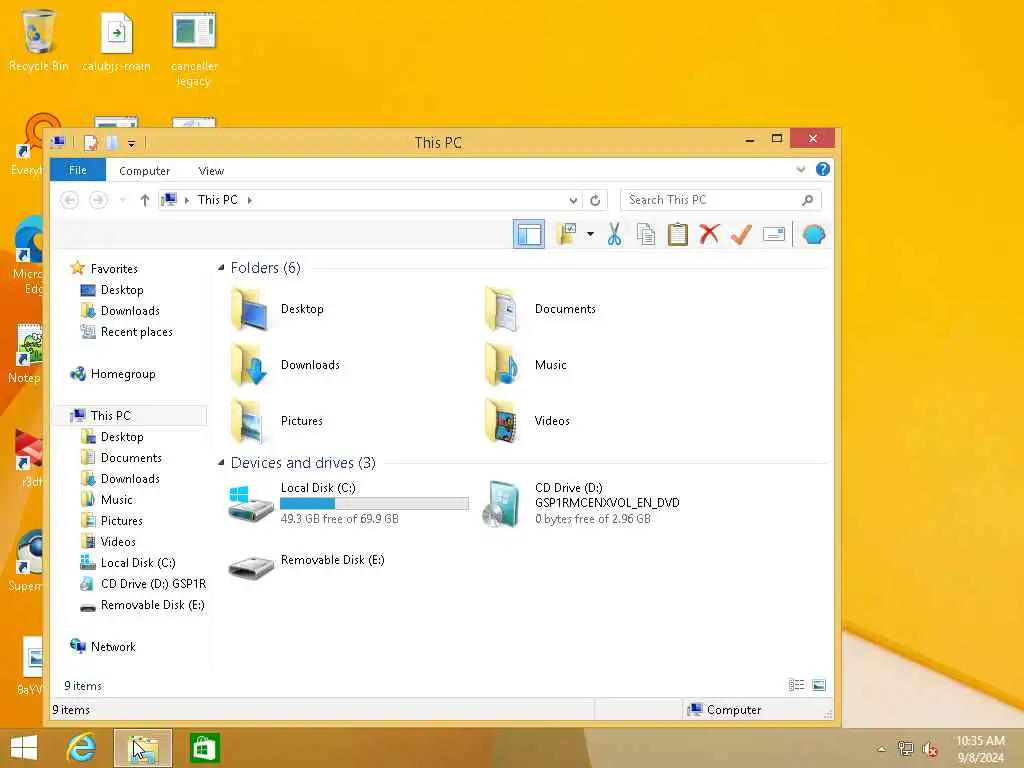
Task: Select Videos under This PC tree
Action: point(108,541)
